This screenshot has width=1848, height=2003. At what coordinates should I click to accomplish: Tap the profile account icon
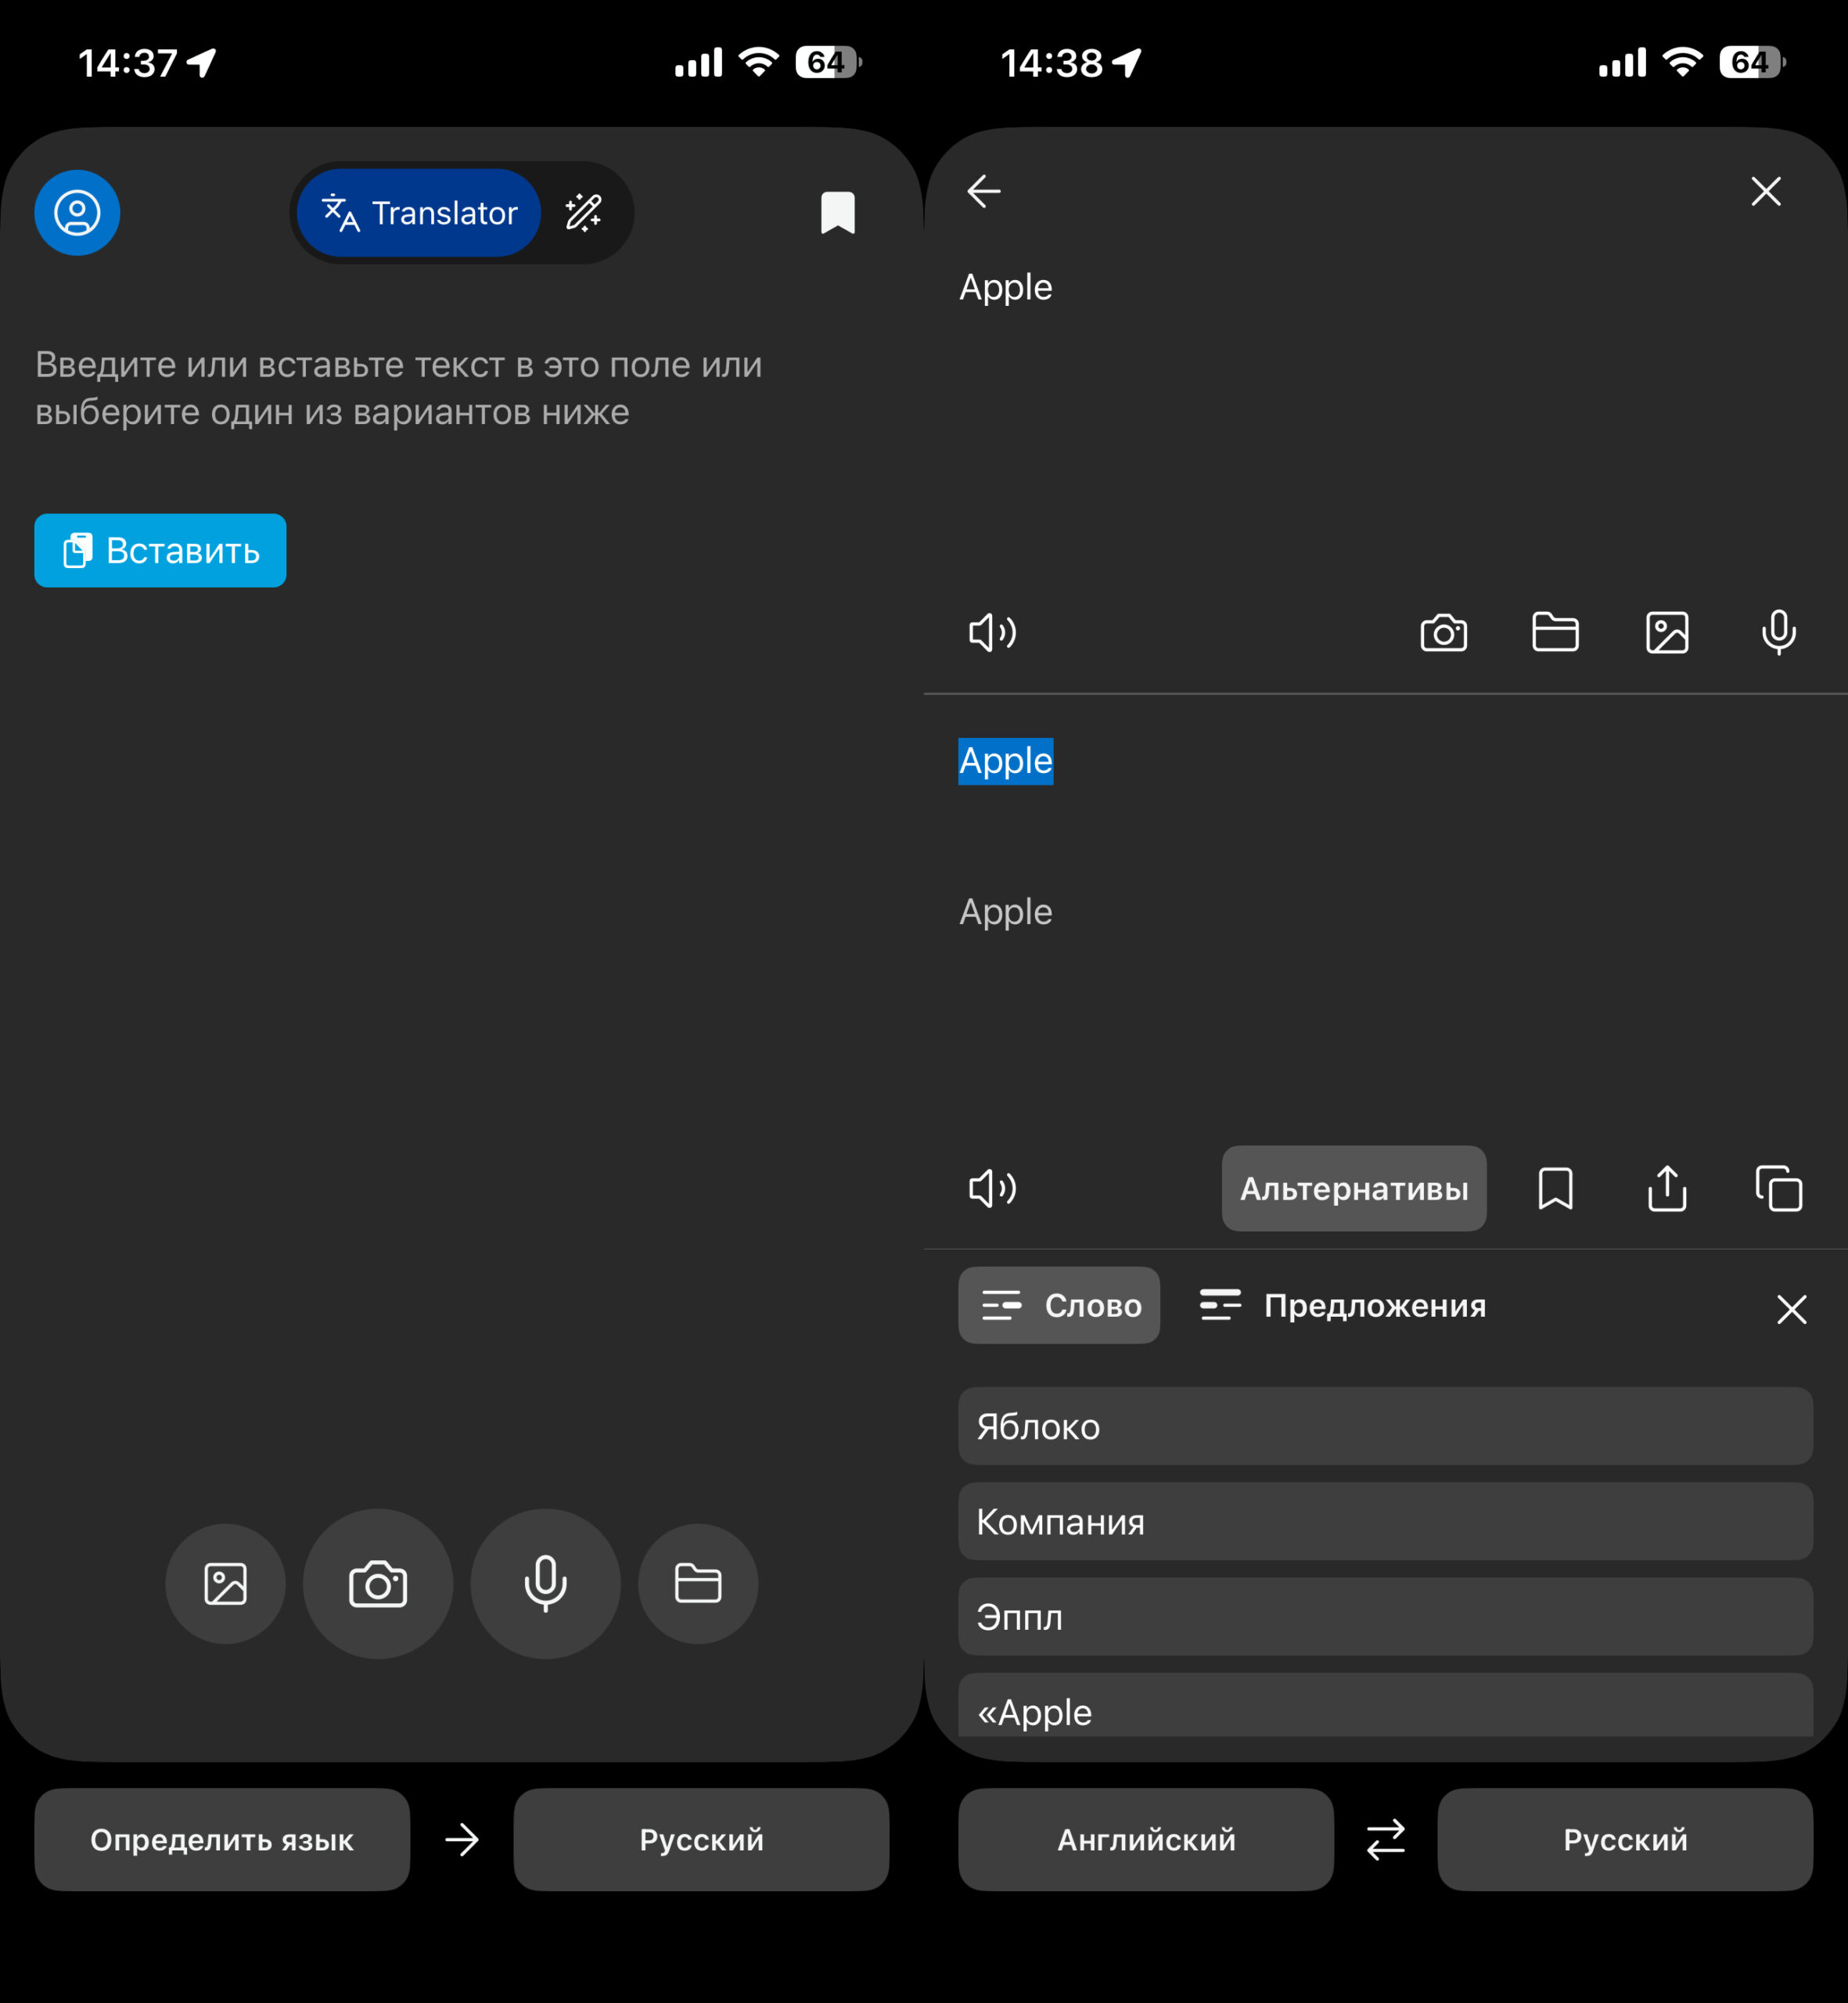[77, 213]
